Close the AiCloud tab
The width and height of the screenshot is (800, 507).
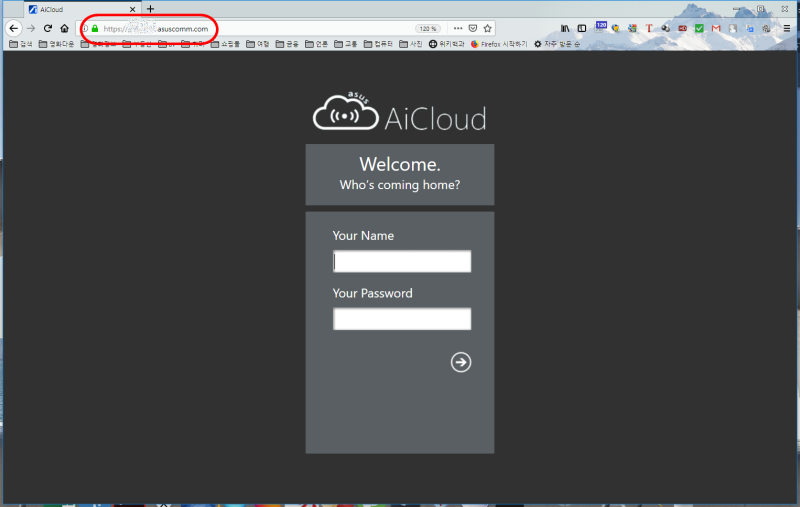pos(133,9)
